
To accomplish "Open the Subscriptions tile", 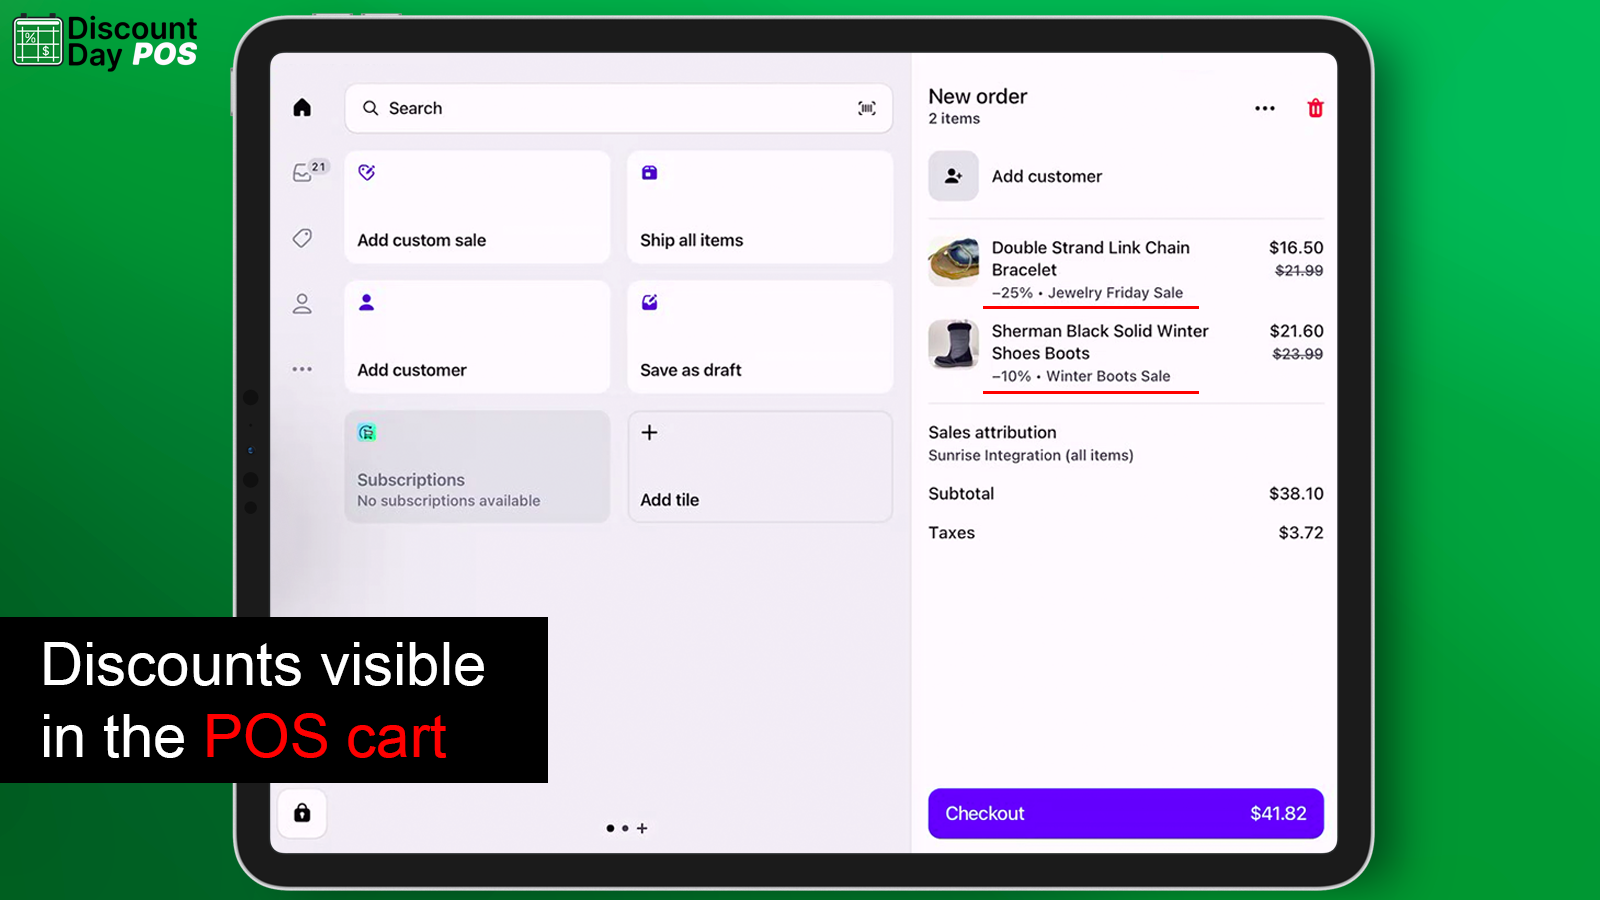I will pyautogui.click(x=476, y=466).
